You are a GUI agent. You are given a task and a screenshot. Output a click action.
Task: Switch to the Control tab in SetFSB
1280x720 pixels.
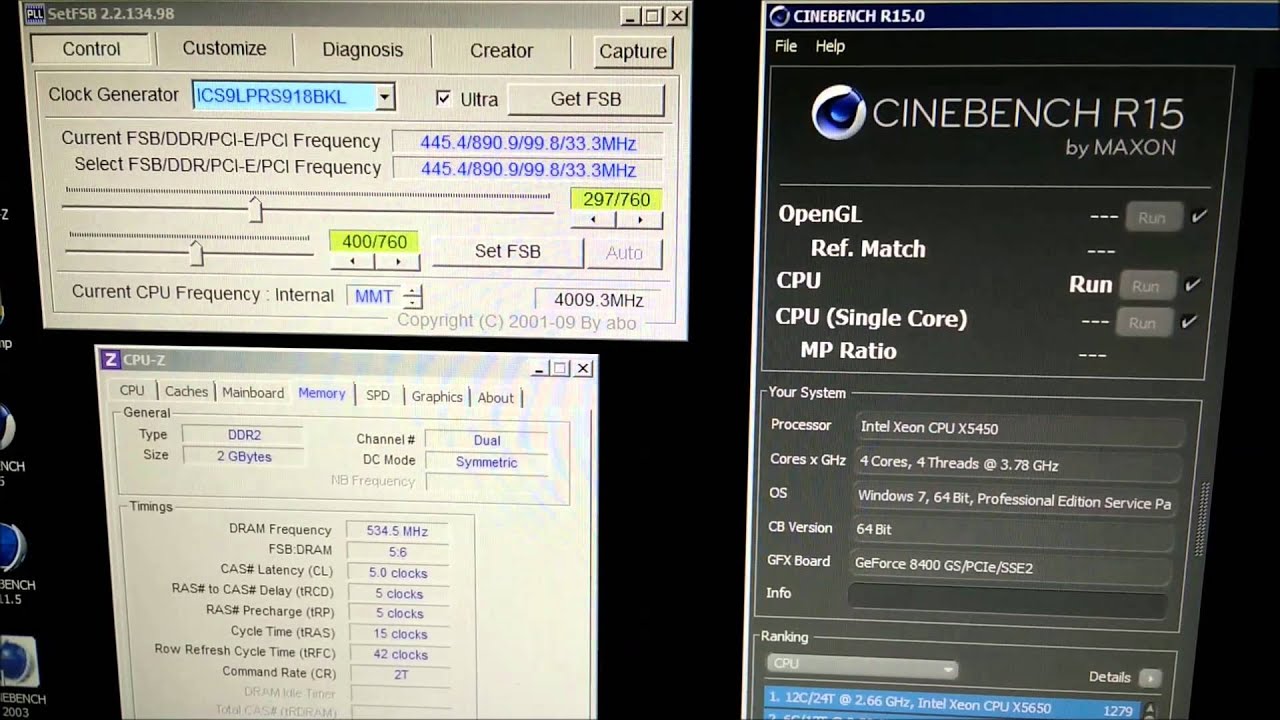click(91, 49)
